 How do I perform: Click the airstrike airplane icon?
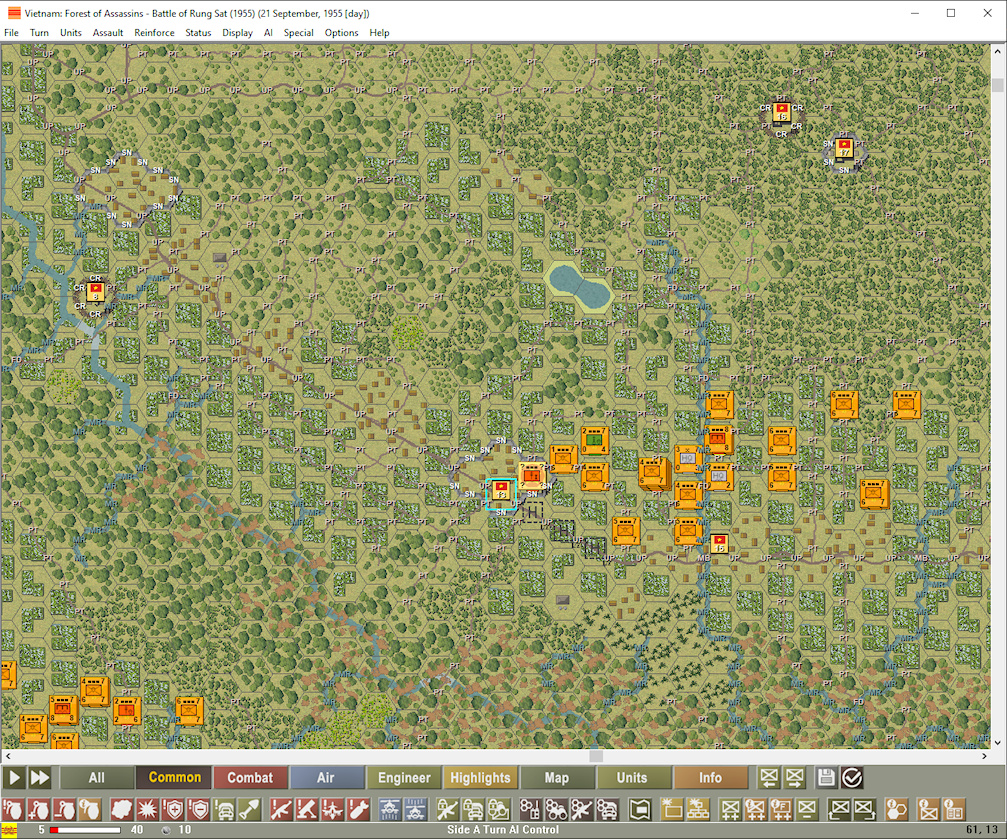(x=333, y=809)
